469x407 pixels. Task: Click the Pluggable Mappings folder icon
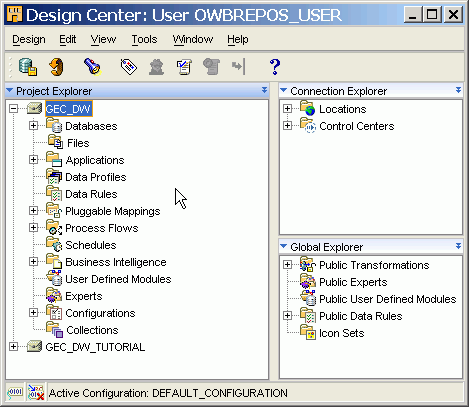pos(54,211)
